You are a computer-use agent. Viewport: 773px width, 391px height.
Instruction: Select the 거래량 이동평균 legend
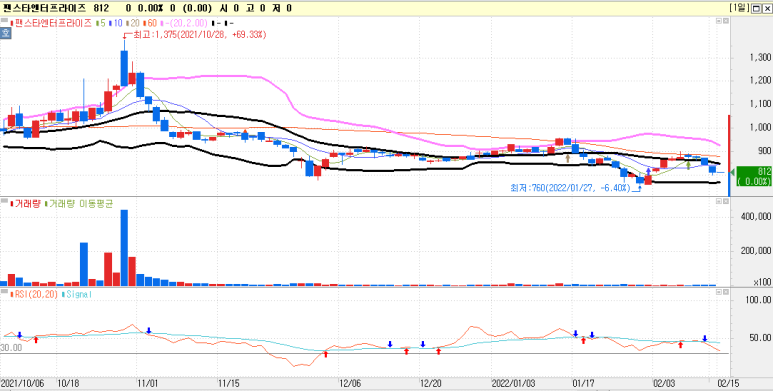pyautogui.click(x=78, y=204)
